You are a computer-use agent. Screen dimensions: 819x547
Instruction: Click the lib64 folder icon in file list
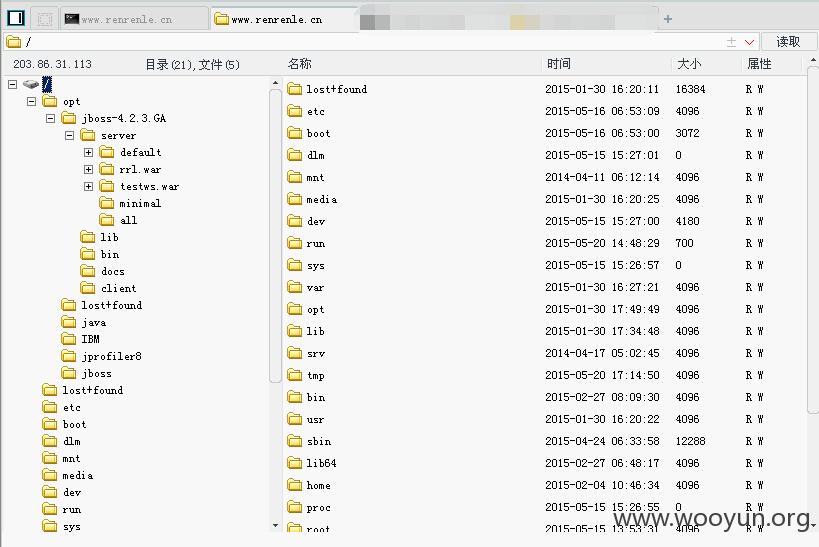click(x=295, y=463)
